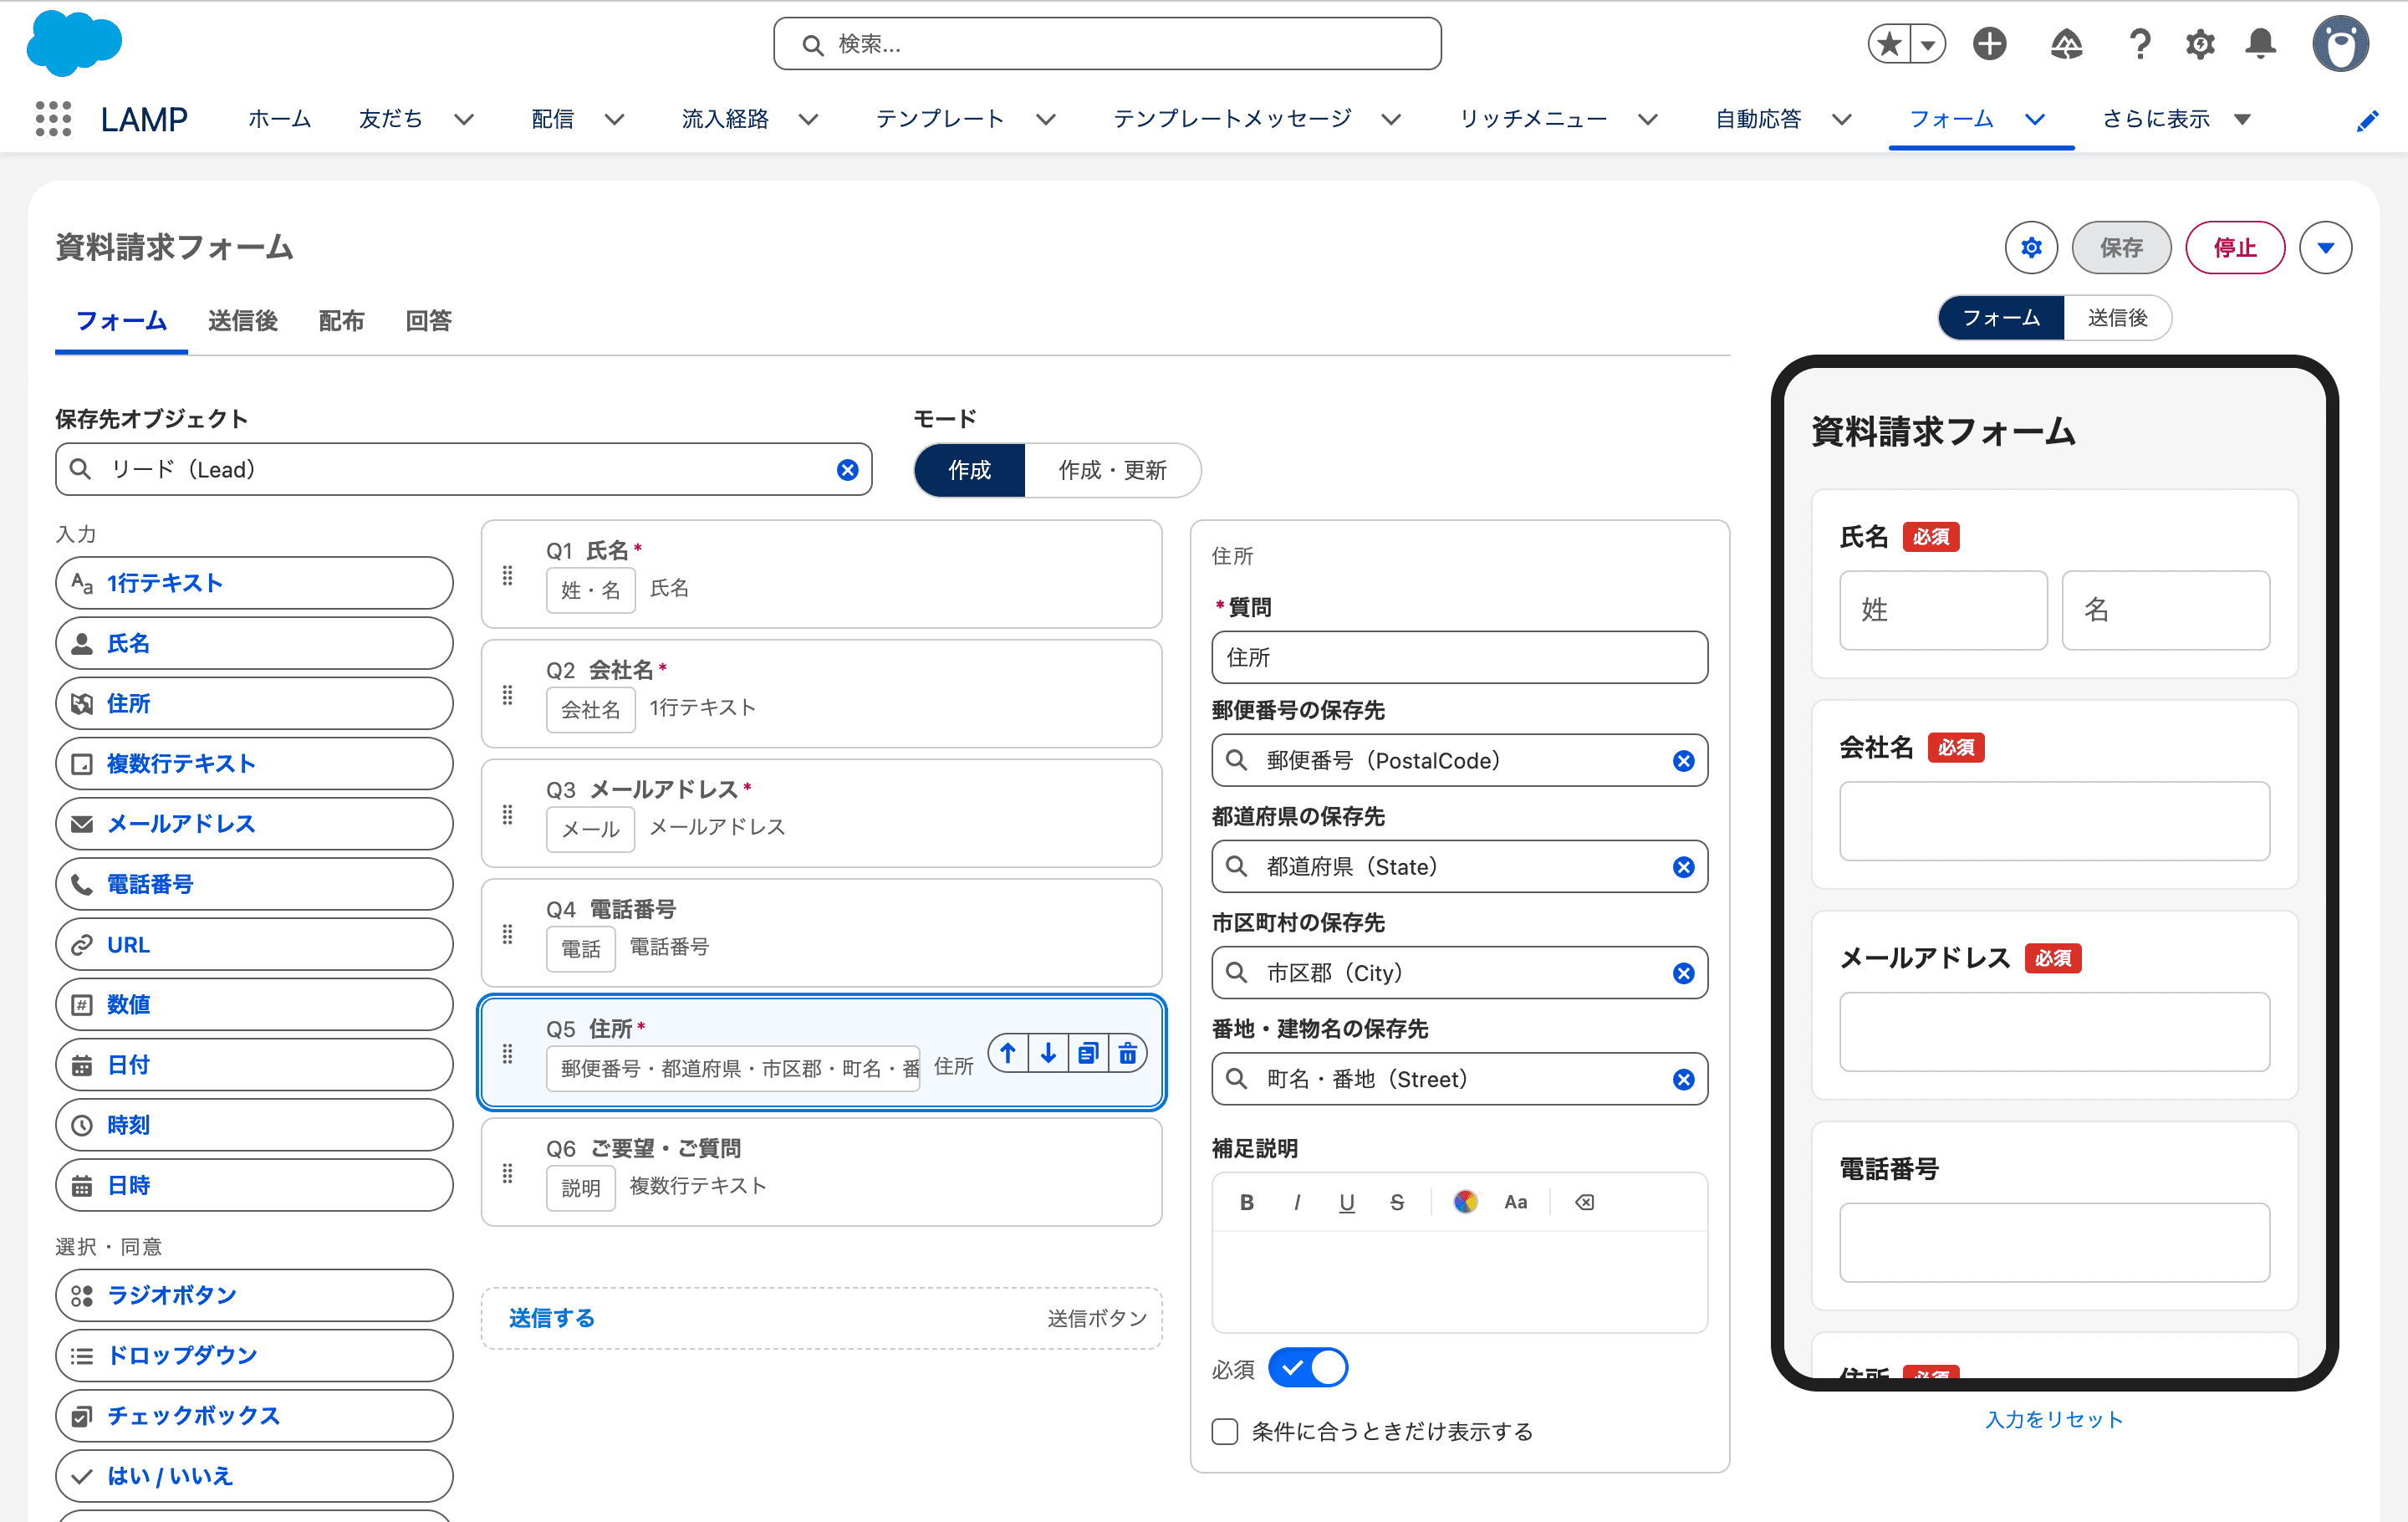The height and width of the screenshot is (1522, 2408).
Task: Add a ラジオボタン field
Action: click(254, 1295)
